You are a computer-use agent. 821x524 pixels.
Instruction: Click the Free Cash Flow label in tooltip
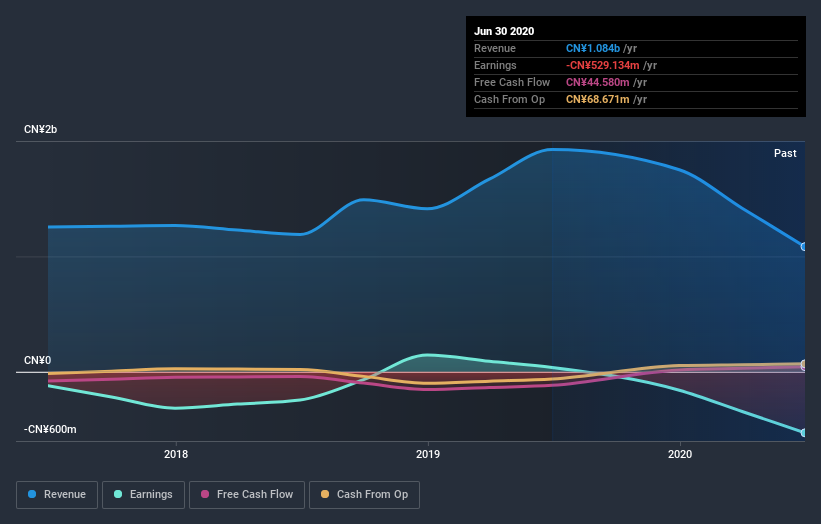(x=512, y=82)
